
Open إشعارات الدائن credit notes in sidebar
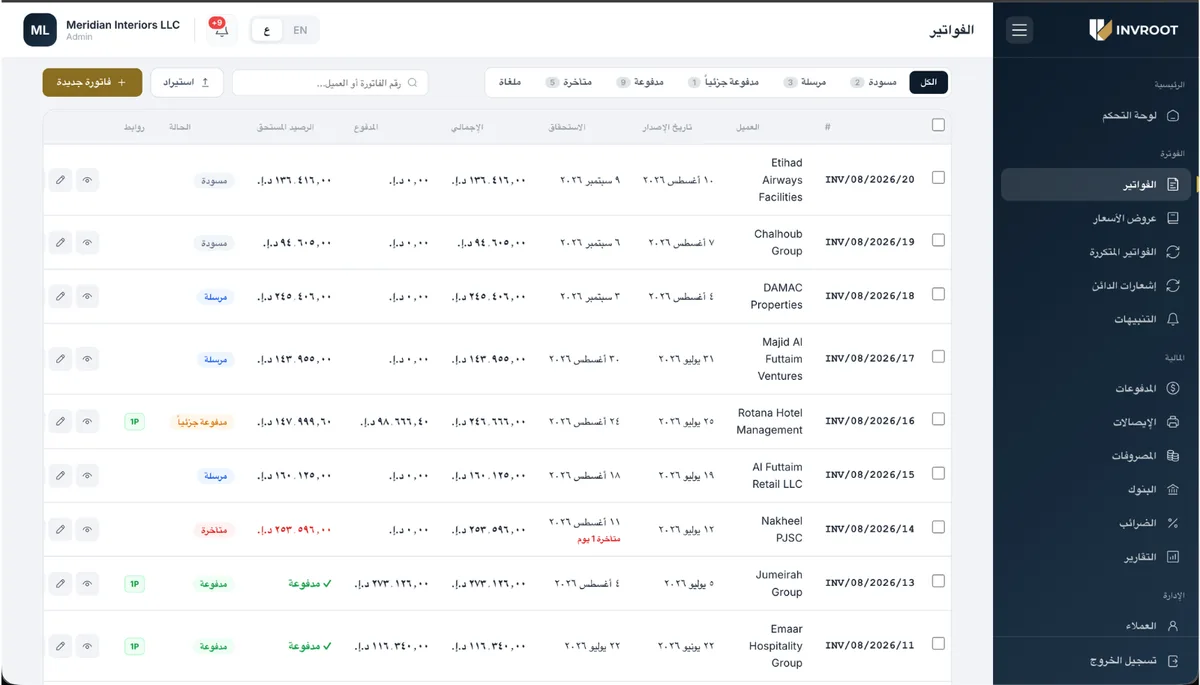[x=1097, y=286]
